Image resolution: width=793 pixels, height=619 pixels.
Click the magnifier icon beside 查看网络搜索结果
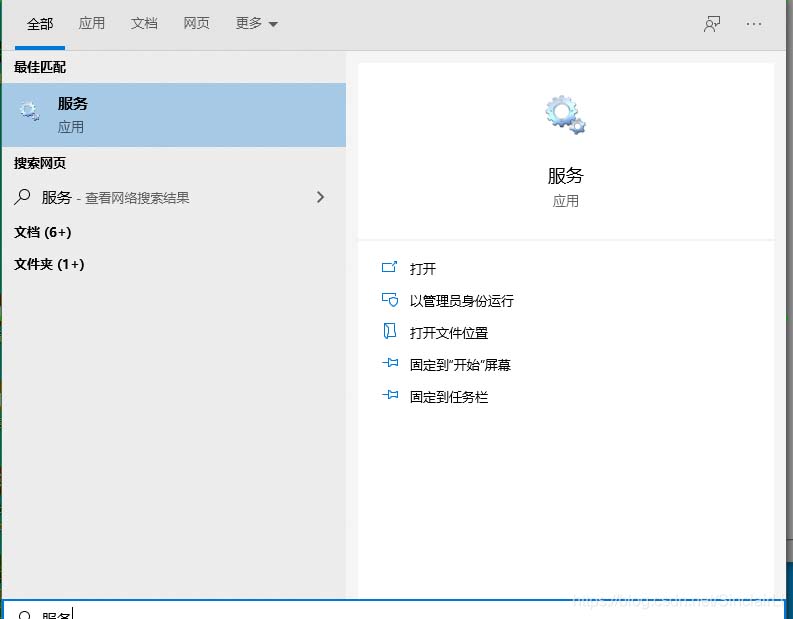(22, 198)
